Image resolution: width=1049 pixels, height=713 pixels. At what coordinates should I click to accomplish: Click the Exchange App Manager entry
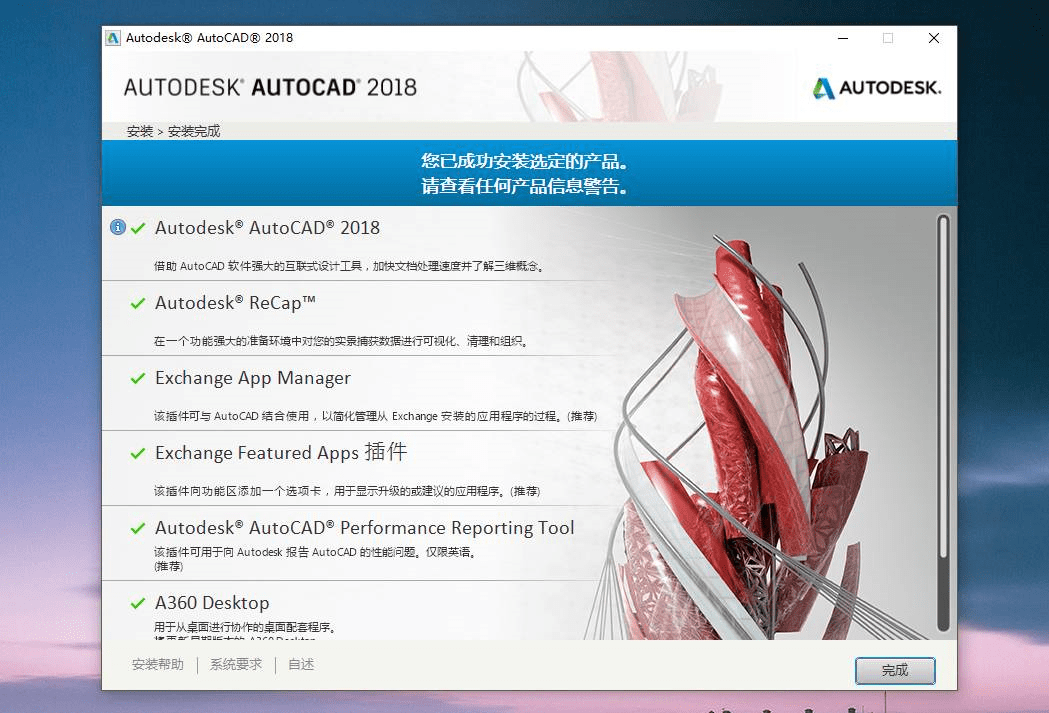click(x=252, y=377)
